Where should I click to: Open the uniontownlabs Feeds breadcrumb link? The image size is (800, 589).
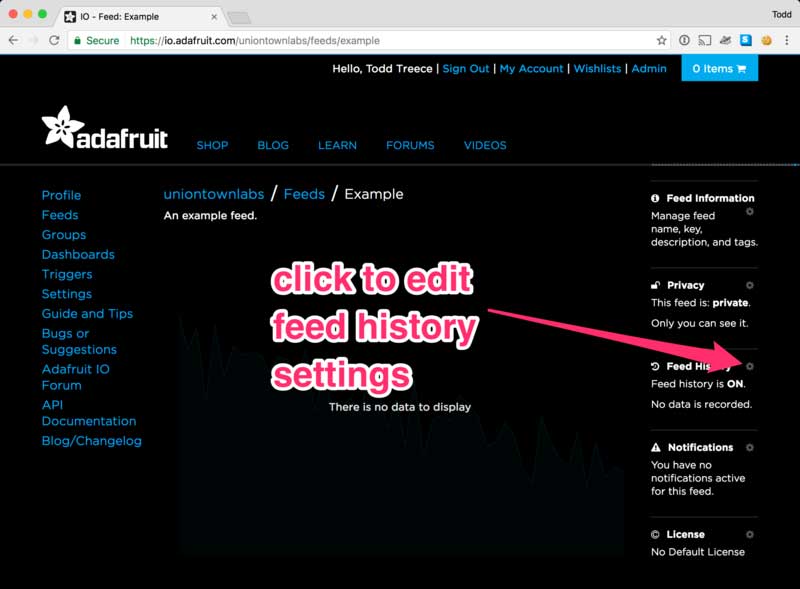click(x=305, y=193)
